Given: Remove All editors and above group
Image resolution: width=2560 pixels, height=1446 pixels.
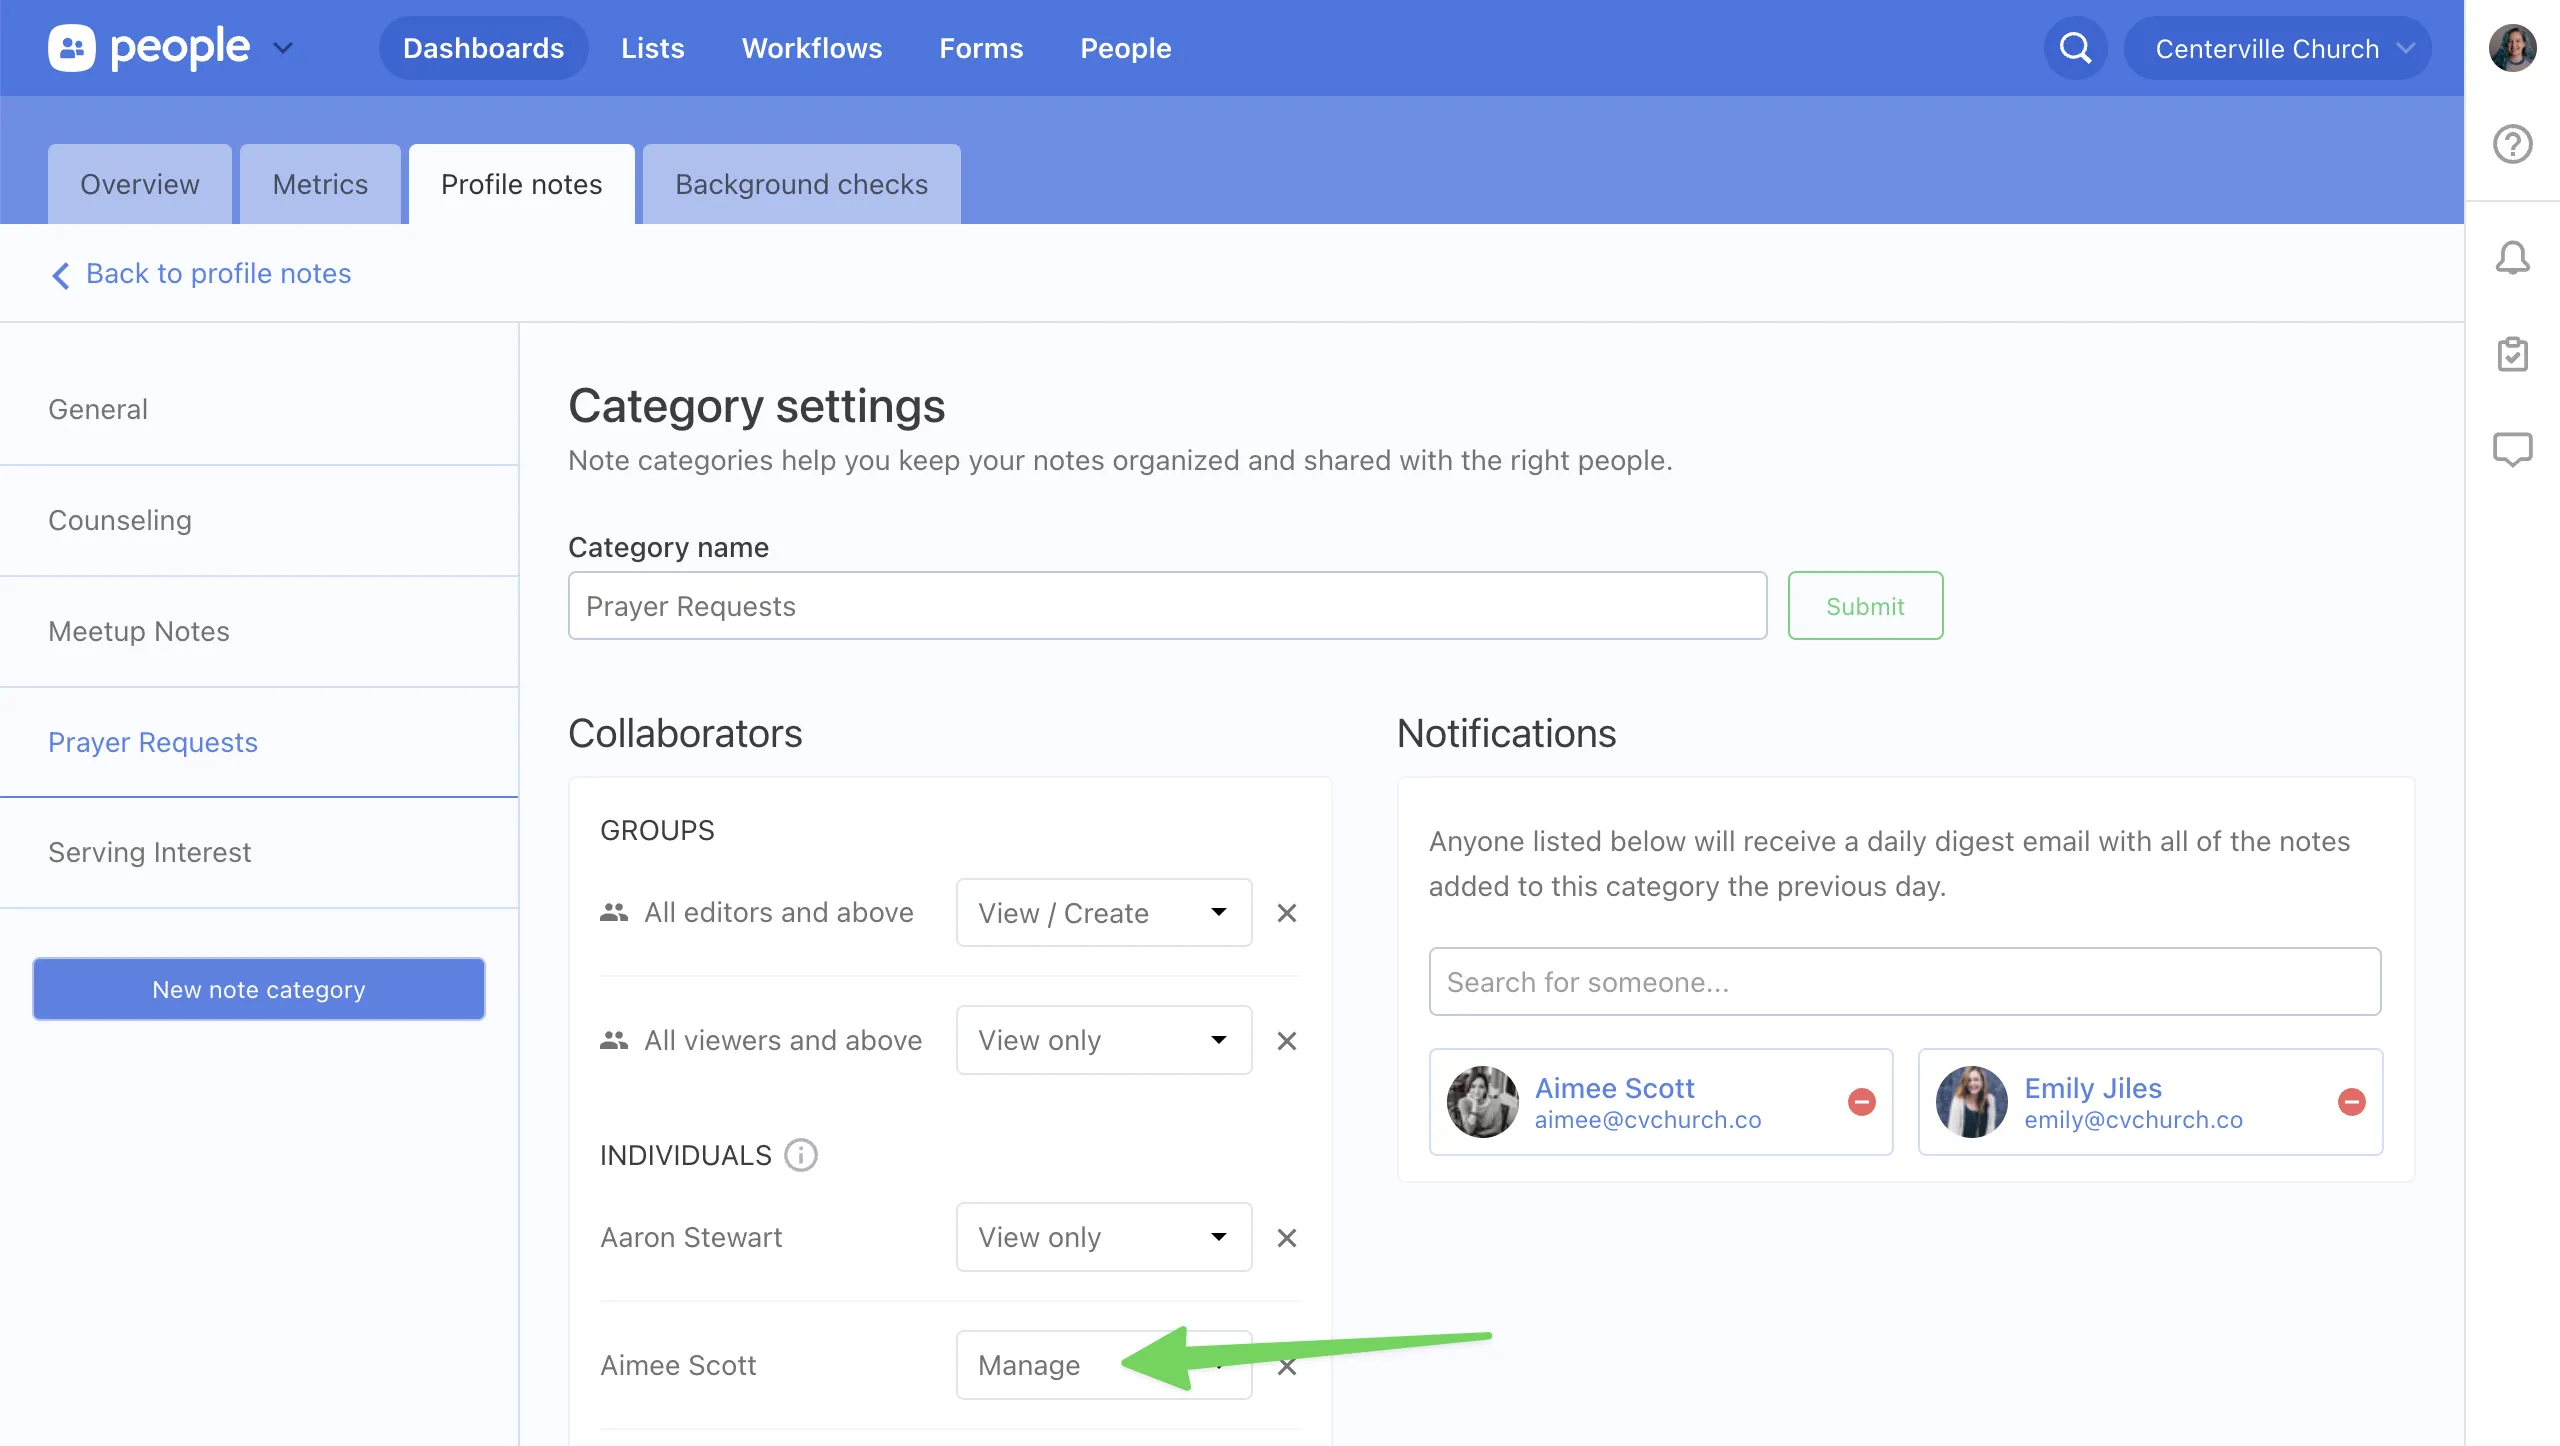Looking at the screenshot, I should 1287,913.
